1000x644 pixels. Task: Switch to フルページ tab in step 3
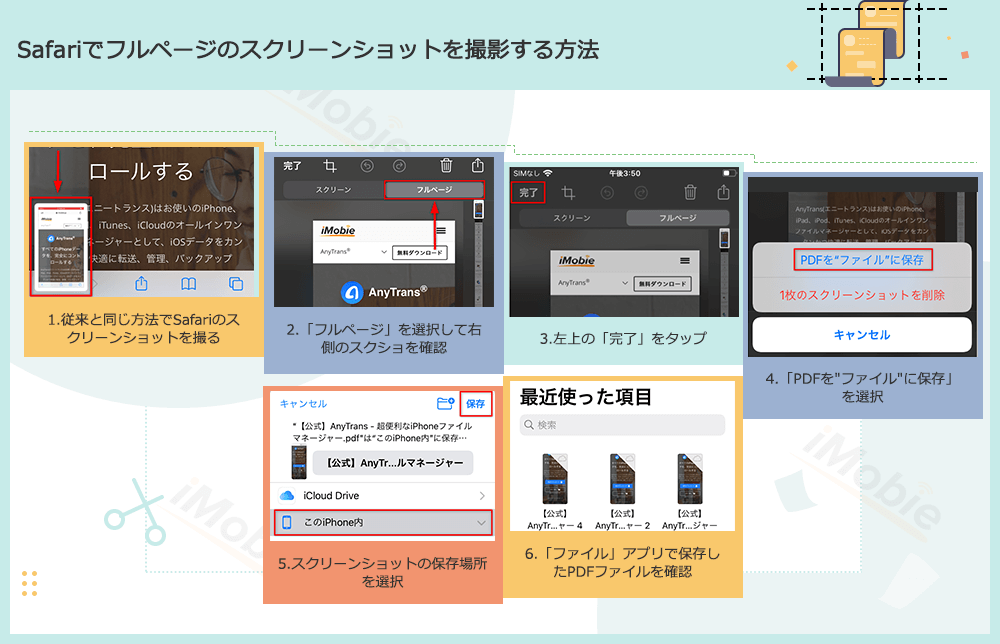click(677, 218)
